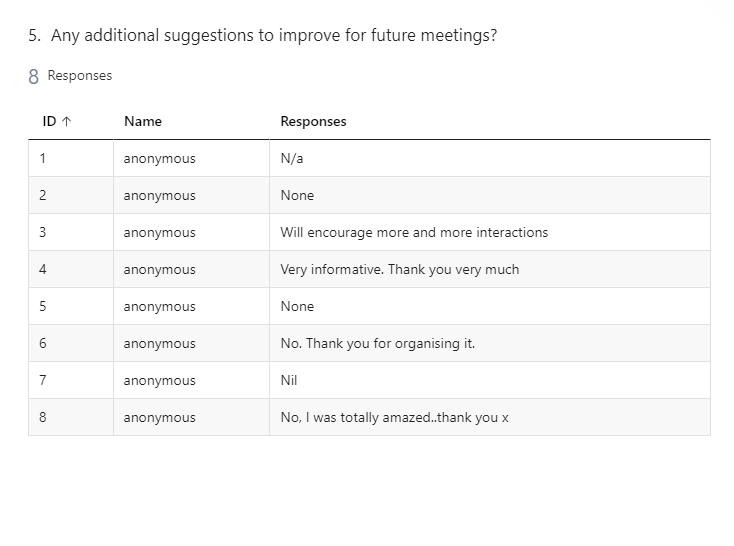Select the anonymous name in row 4
The height and width of the screenshot is (546, 734).
pyautogui.click(x=160, y=270)
